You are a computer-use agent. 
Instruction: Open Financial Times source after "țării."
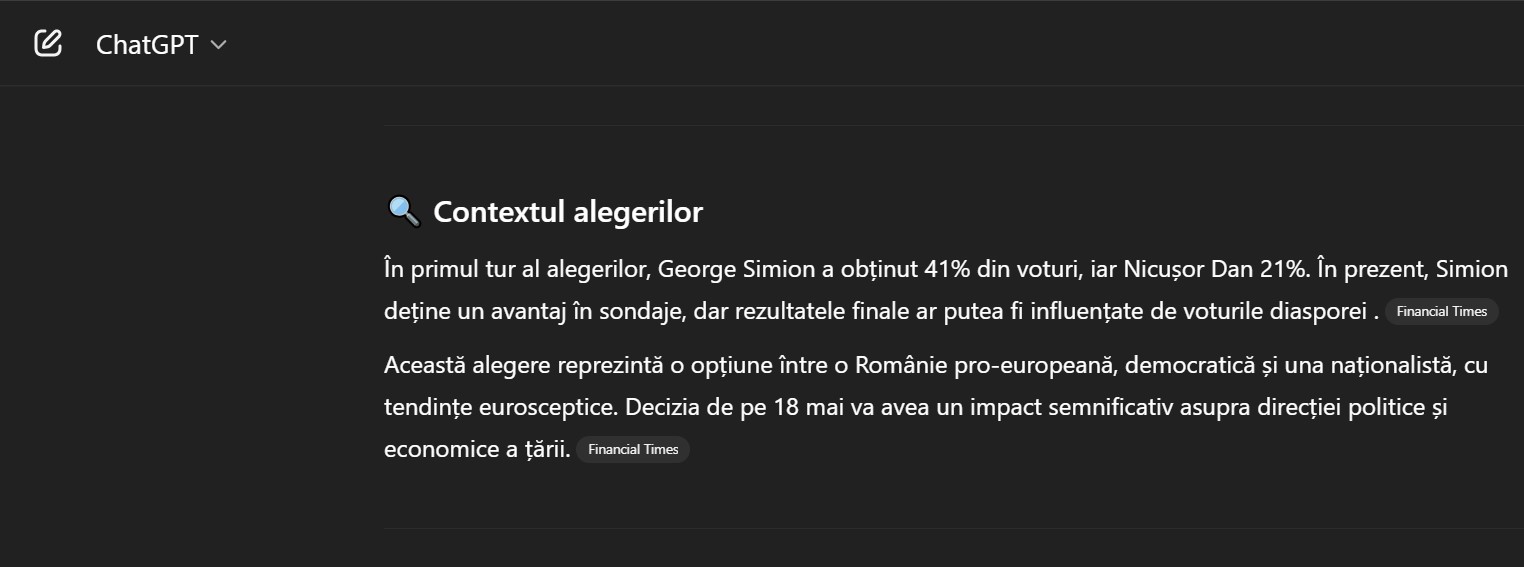coord(633,449)
